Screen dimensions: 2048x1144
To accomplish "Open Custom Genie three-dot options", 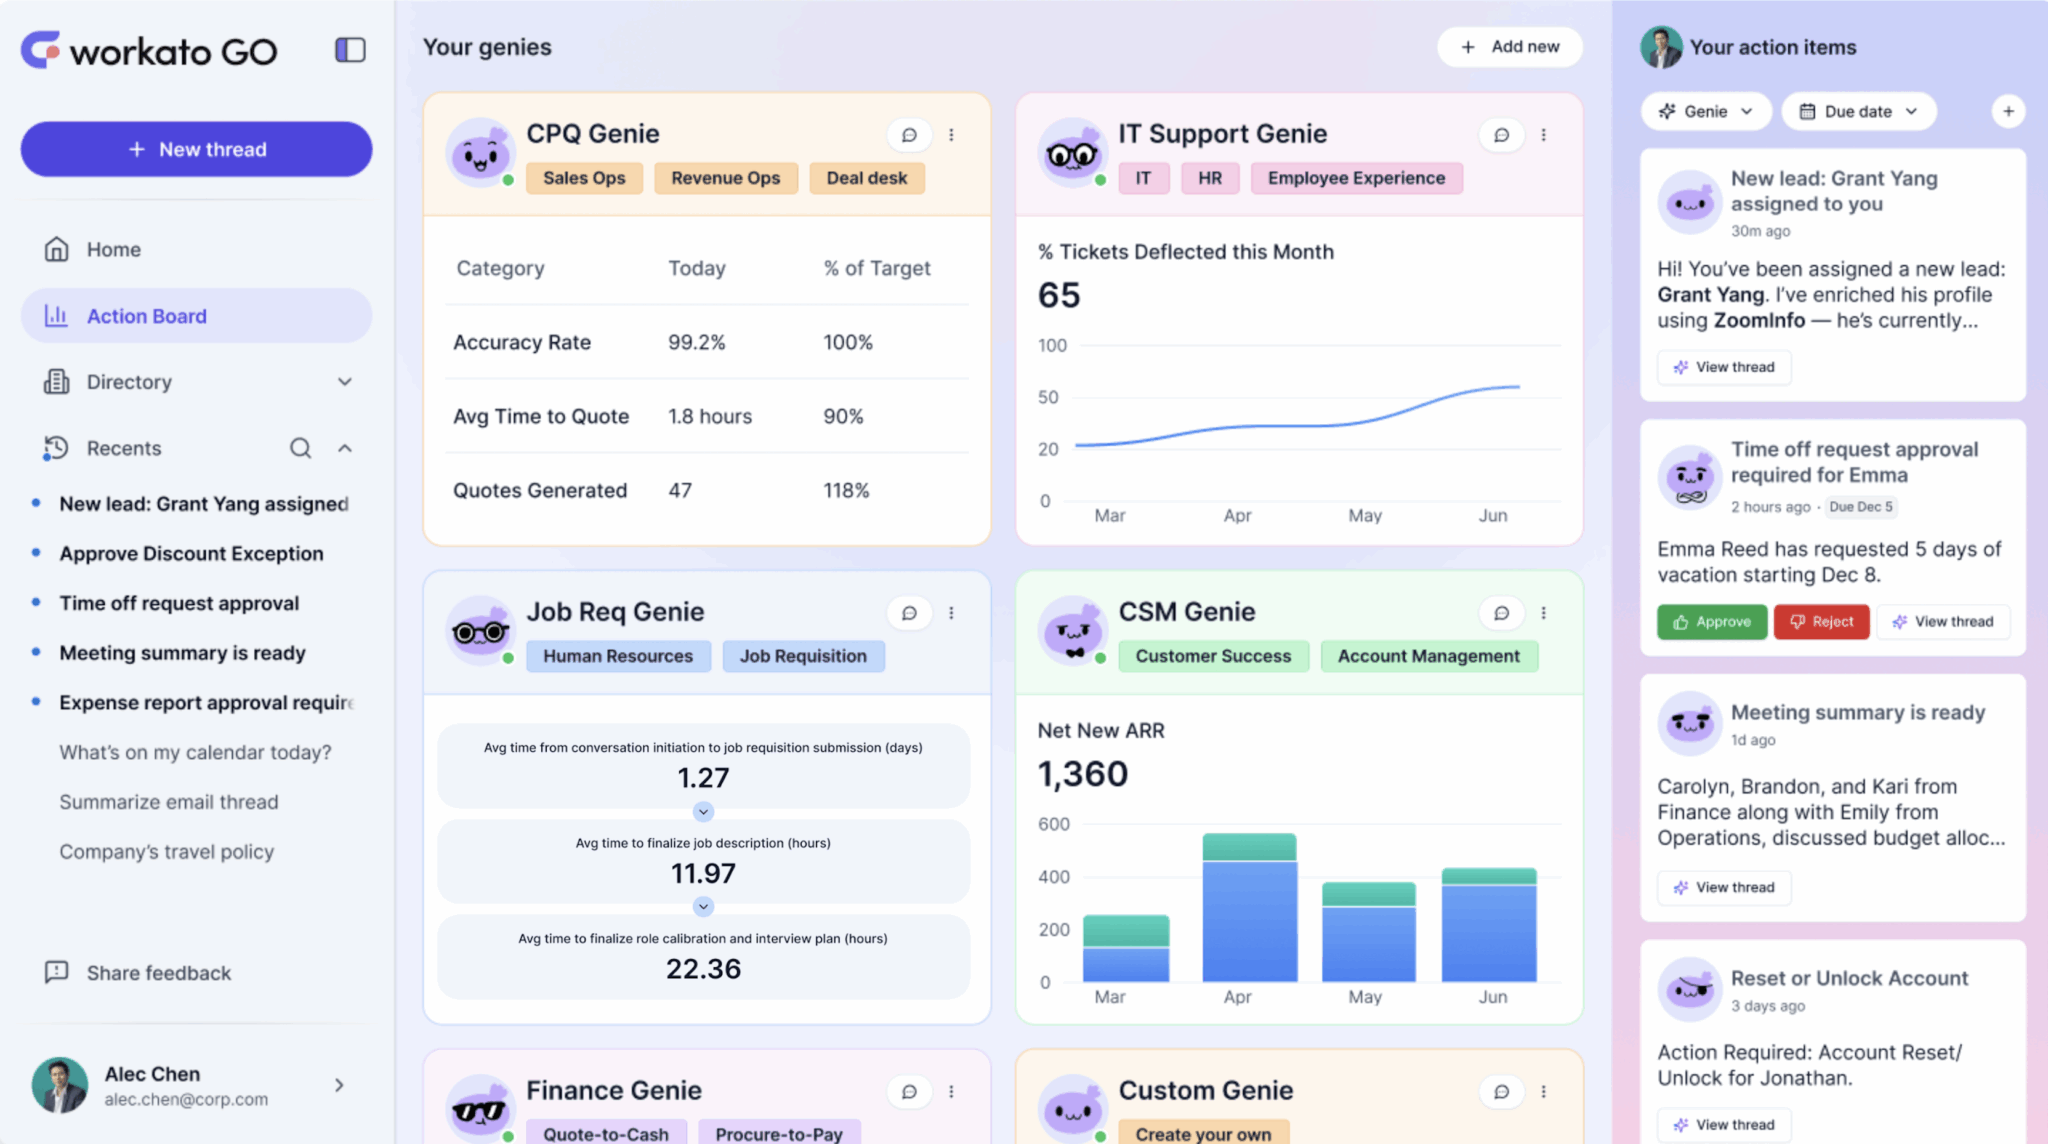I will [x=1544, y=1092].
